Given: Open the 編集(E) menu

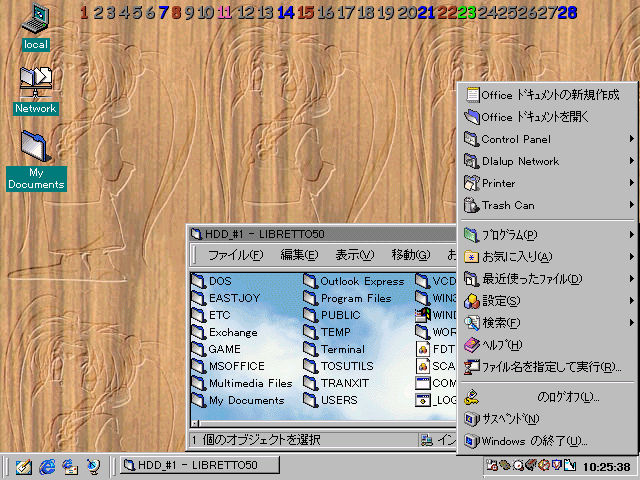Looking at the screenshot, I should pyautogui.click(x=299, y=255).
